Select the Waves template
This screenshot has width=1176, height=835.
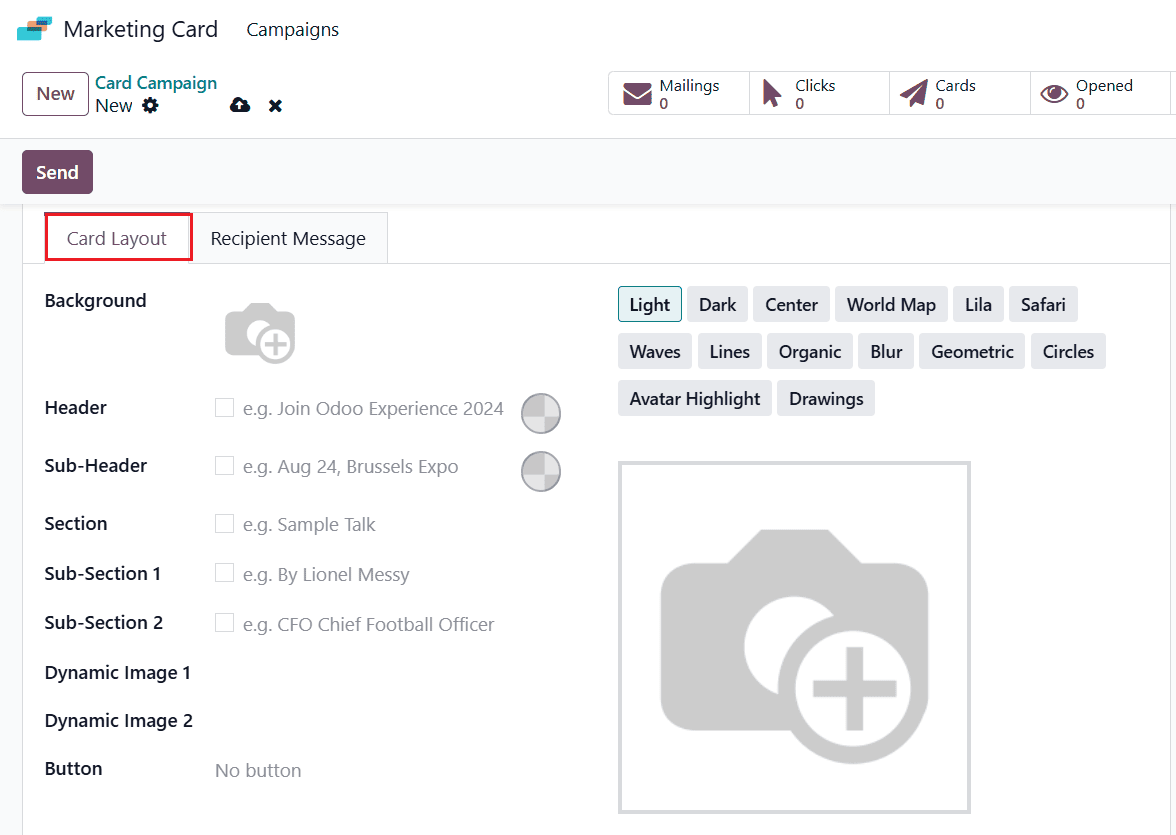tap(655, 351)
